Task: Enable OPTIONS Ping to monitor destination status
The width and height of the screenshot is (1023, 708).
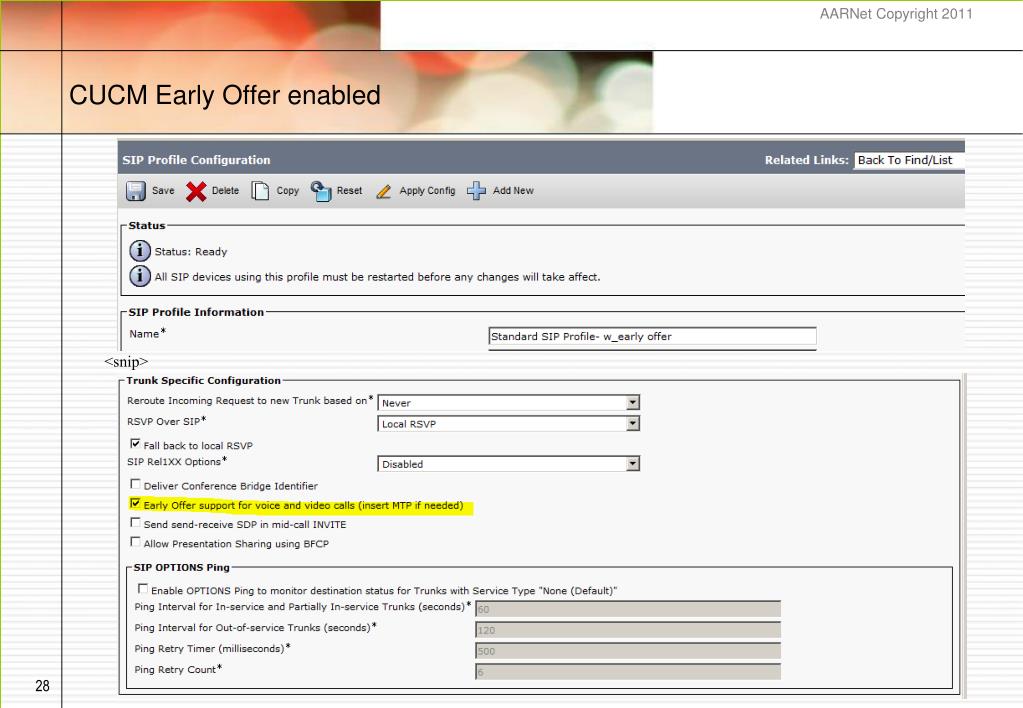Action: [143, 589]
